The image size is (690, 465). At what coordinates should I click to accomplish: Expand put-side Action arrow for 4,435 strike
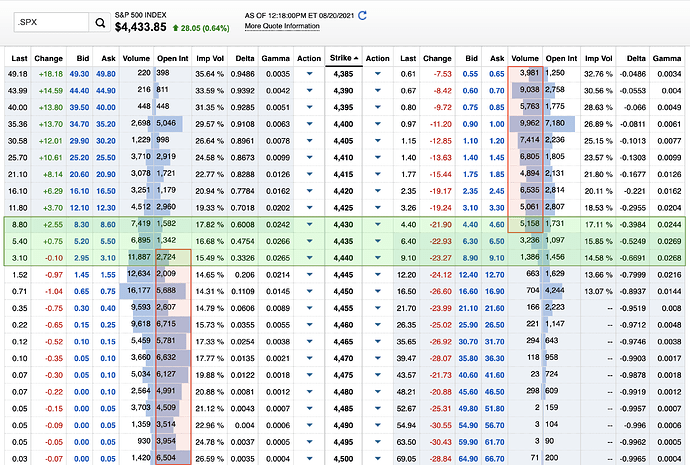(377, 241)
